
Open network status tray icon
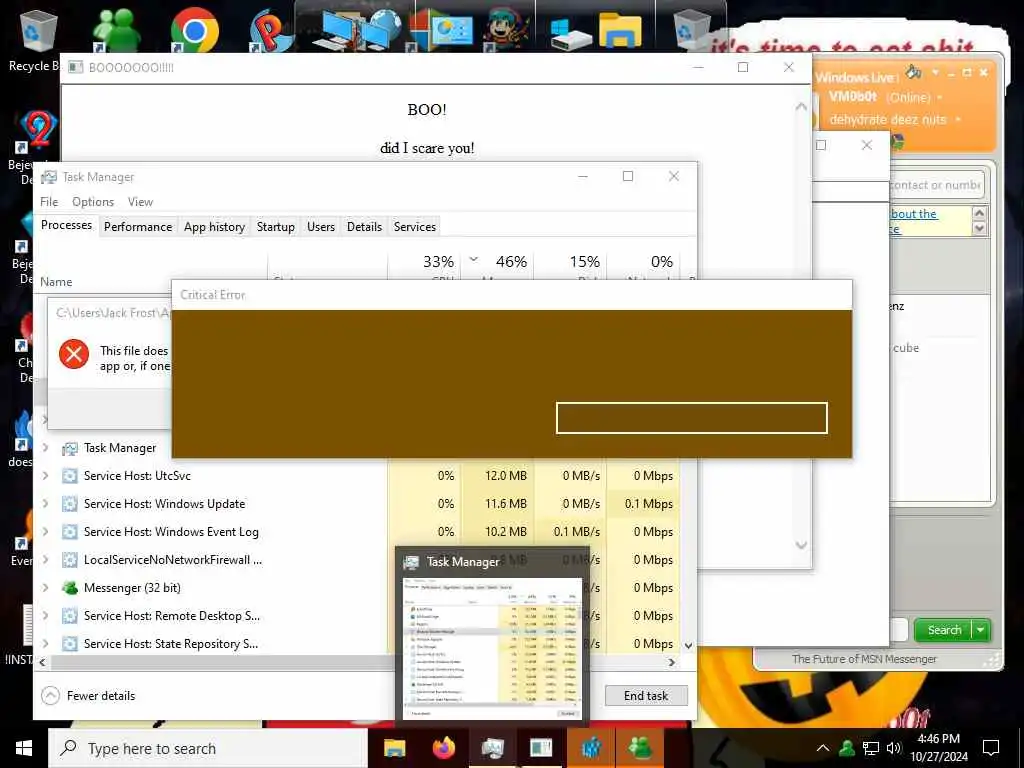click(871, 748)
